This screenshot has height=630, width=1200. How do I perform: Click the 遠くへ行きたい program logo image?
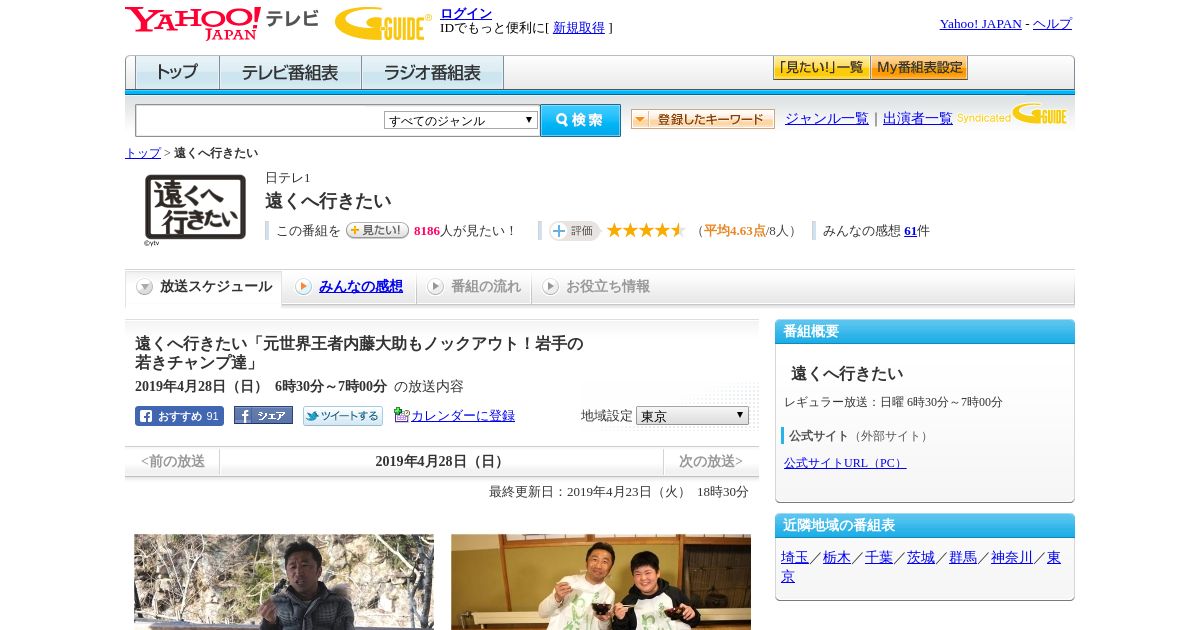[x=195, y=208]
